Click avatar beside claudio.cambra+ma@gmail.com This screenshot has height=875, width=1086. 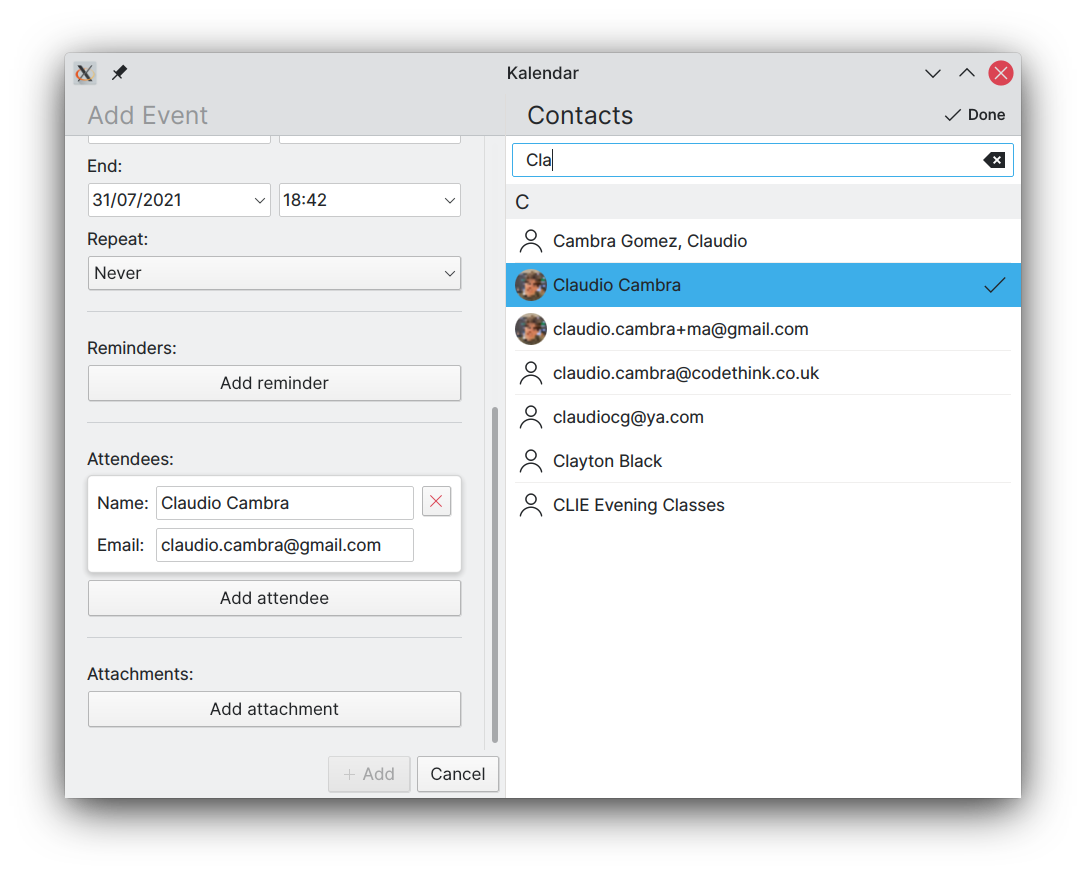[531, 329]
